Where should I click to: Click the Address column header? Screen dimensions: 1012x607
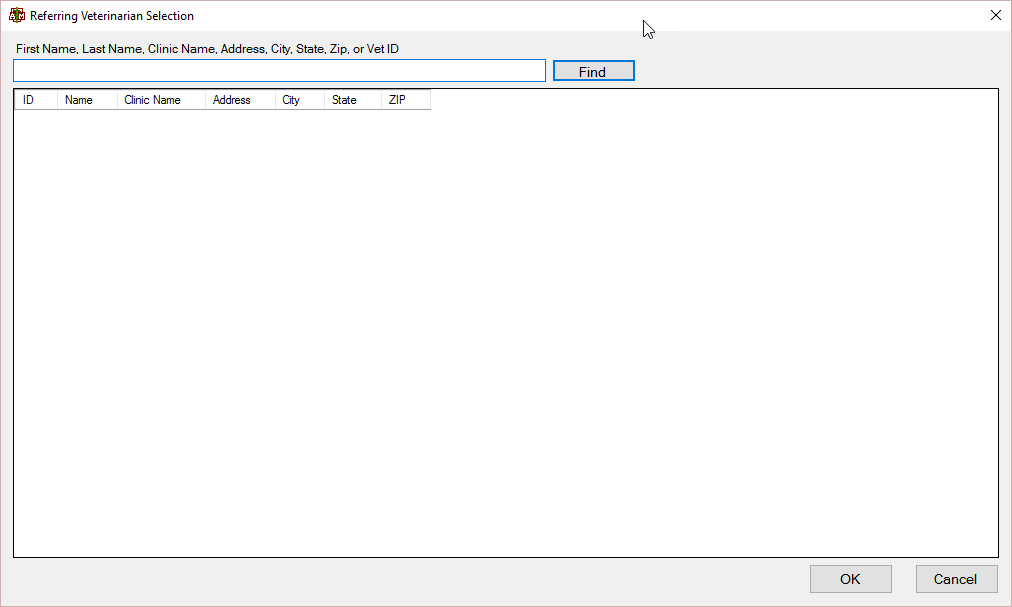point(240,100)
